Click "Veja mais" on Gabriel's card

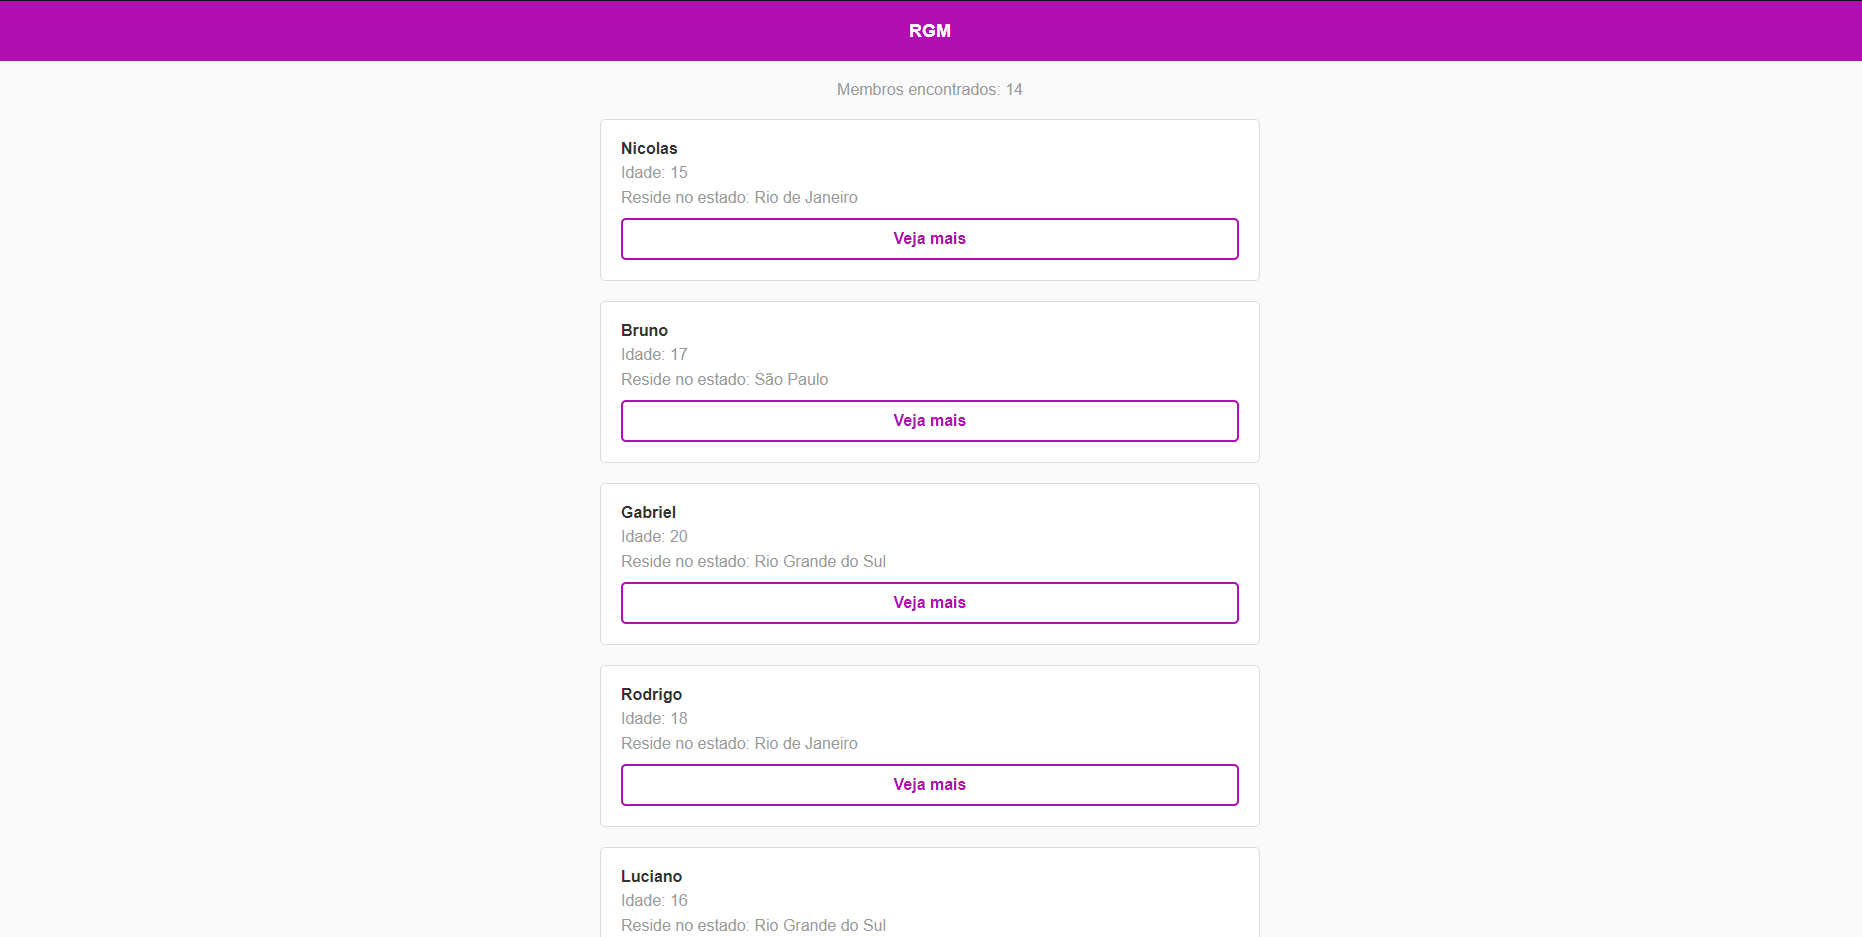(x=929, y=602)
